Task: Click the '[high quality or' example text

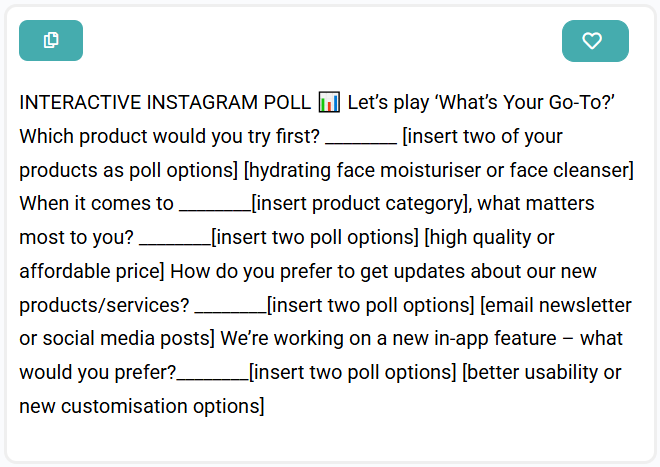Action: coord(489,238)
